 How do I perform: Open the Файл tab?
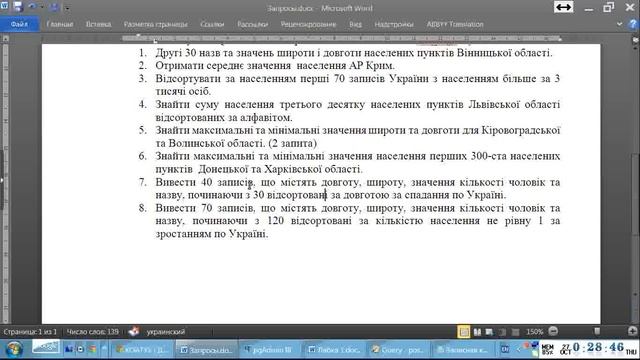19,24
